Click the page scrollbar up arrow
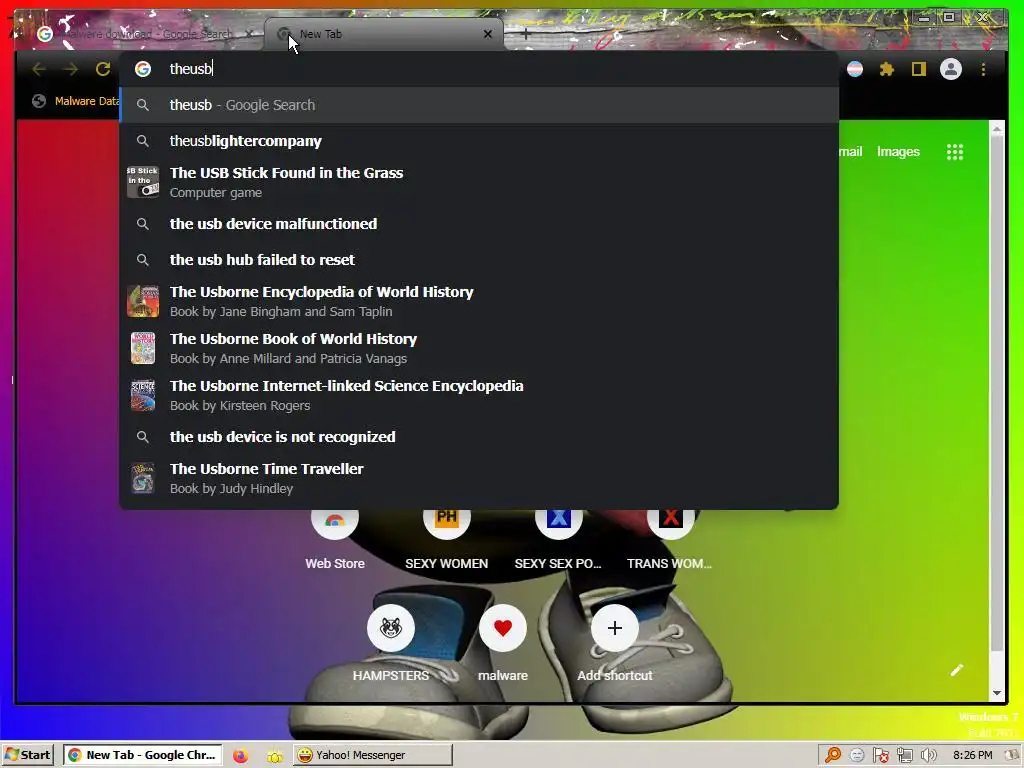 [997, 129]
